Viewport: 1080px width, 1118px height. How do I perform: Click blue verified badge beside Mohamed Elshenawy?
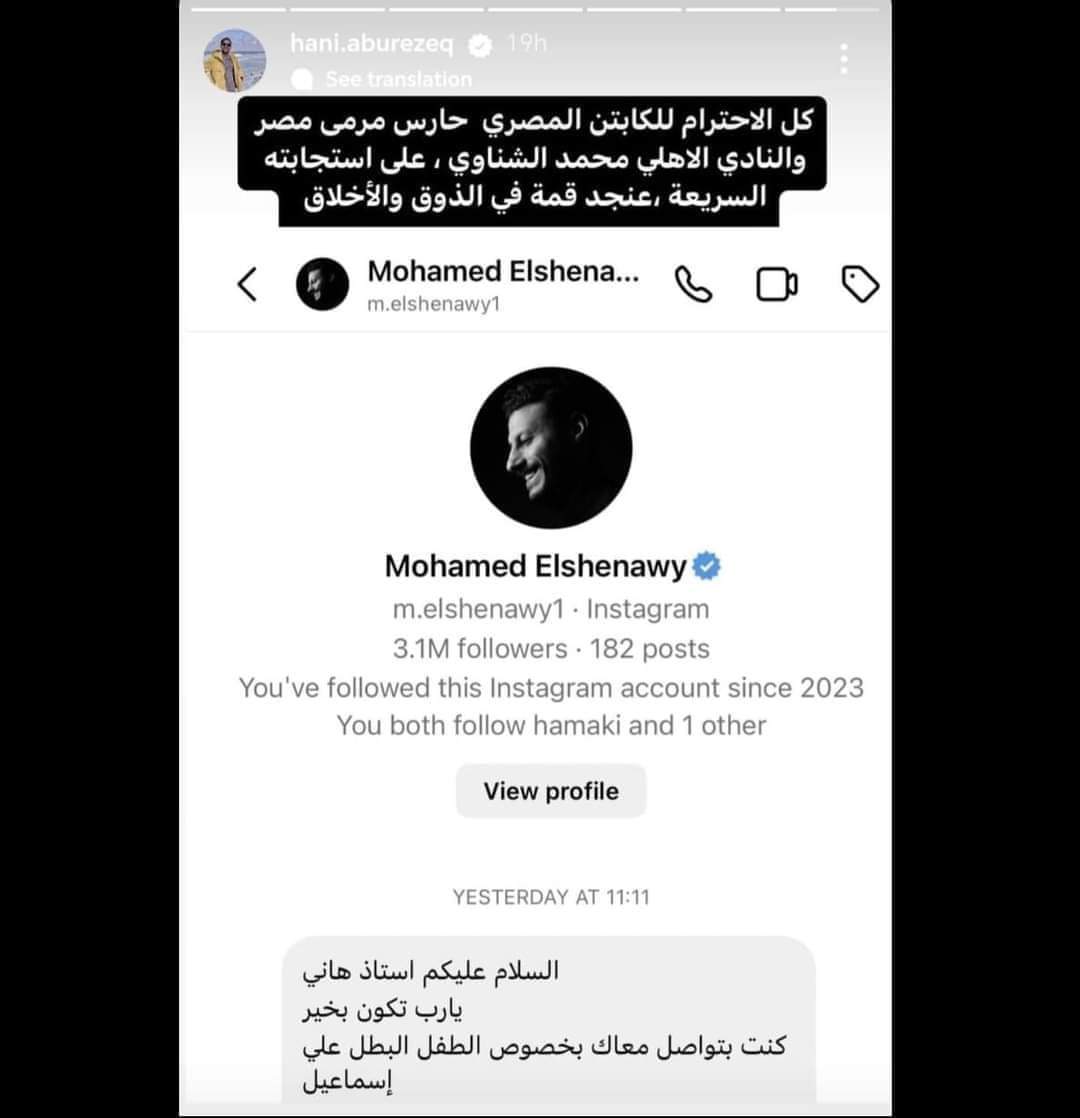pos(706,566)
